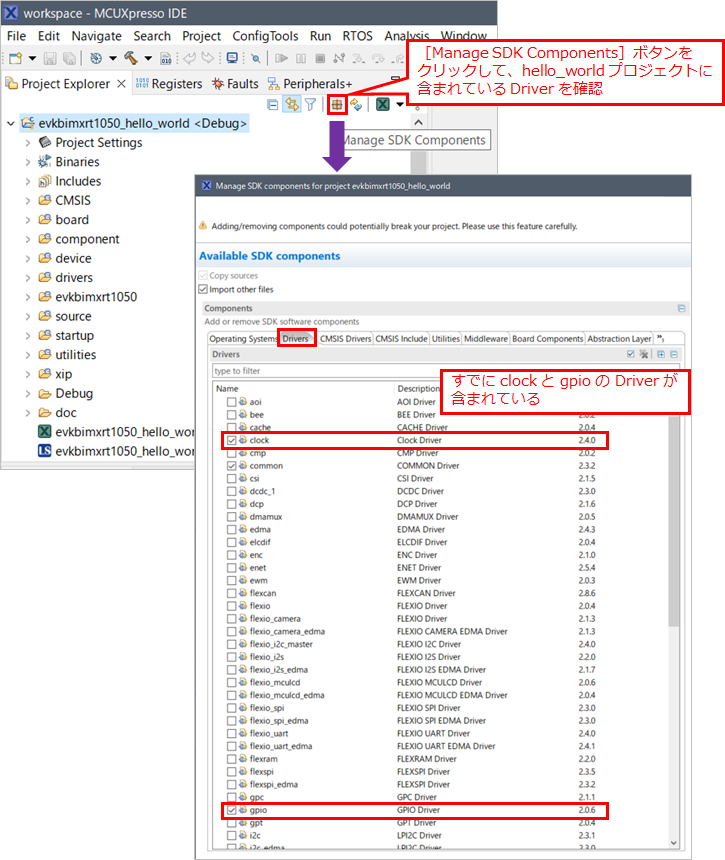Uncheck the gpio driver checkbox
Screen dimensions: 725x860
click(x=231, y=810)
